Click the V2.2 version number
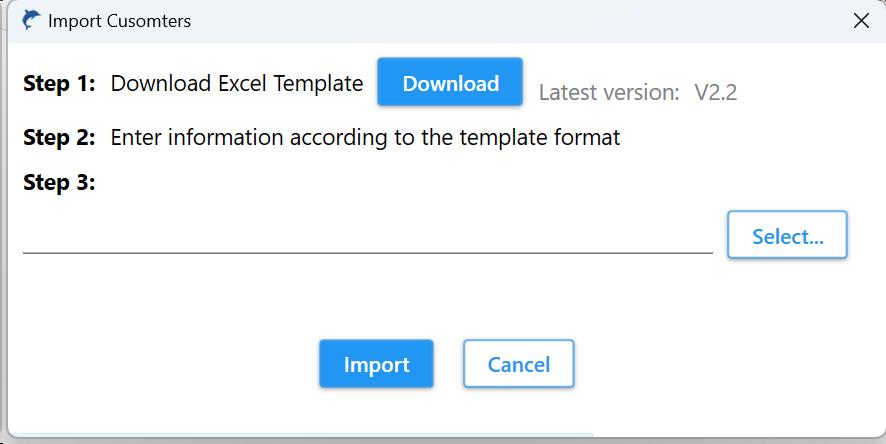This screenshot has height=444, width=886. click(x=715, y=93)
